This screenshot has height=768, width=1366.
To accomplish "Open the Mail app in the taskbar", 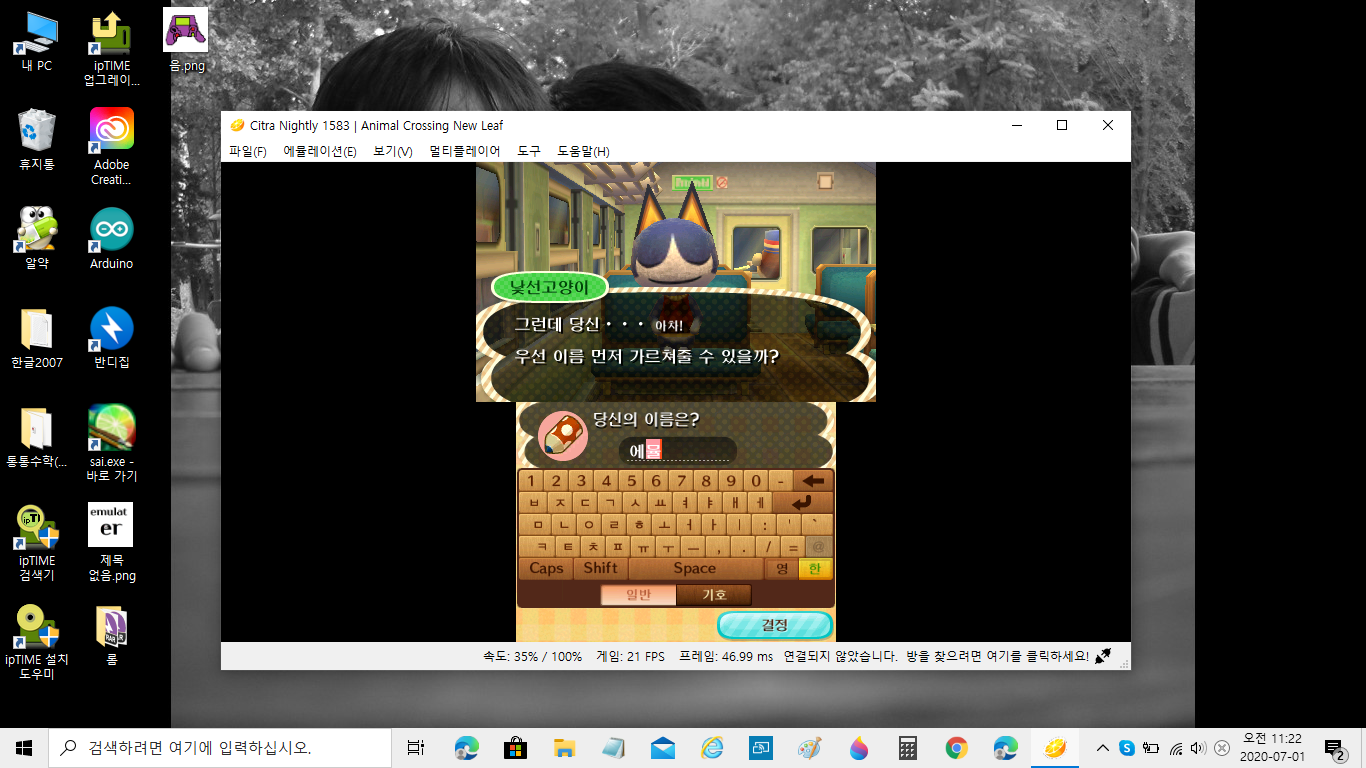I will 662,747.
